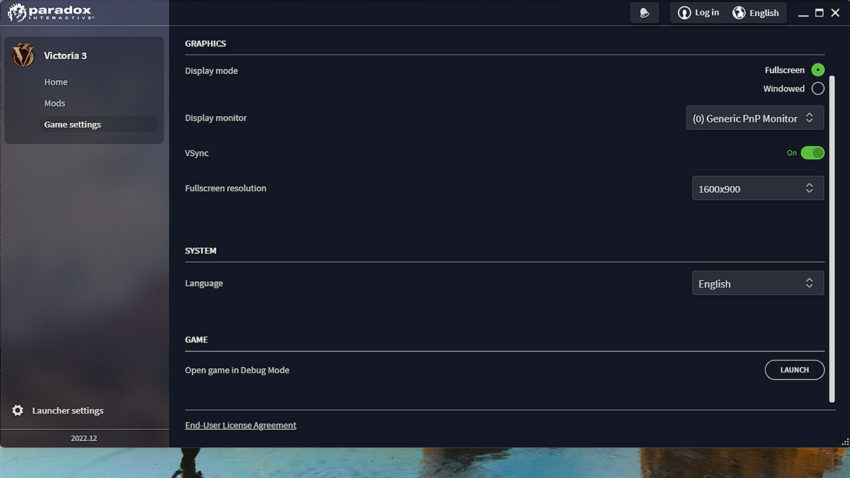This screenshot has width=850, height=478.
Task: Minimize the launcher window
Action: point(803,13)
